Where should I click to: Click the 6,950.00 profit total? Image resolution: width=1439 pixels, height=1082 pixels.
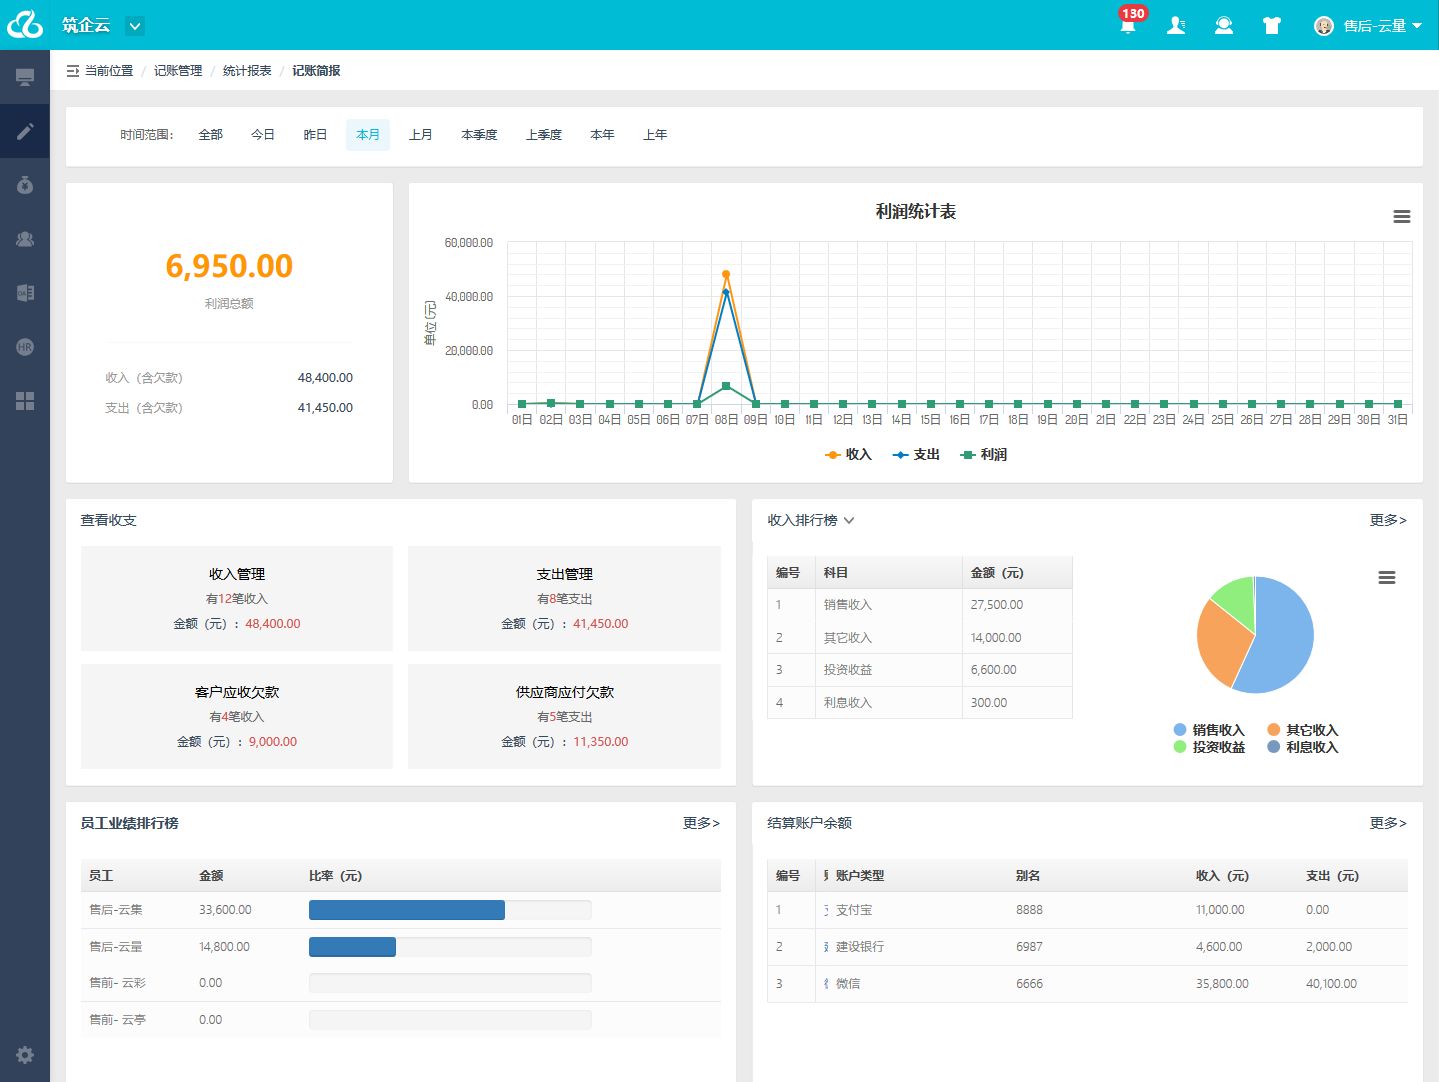[x=229, y=266]
